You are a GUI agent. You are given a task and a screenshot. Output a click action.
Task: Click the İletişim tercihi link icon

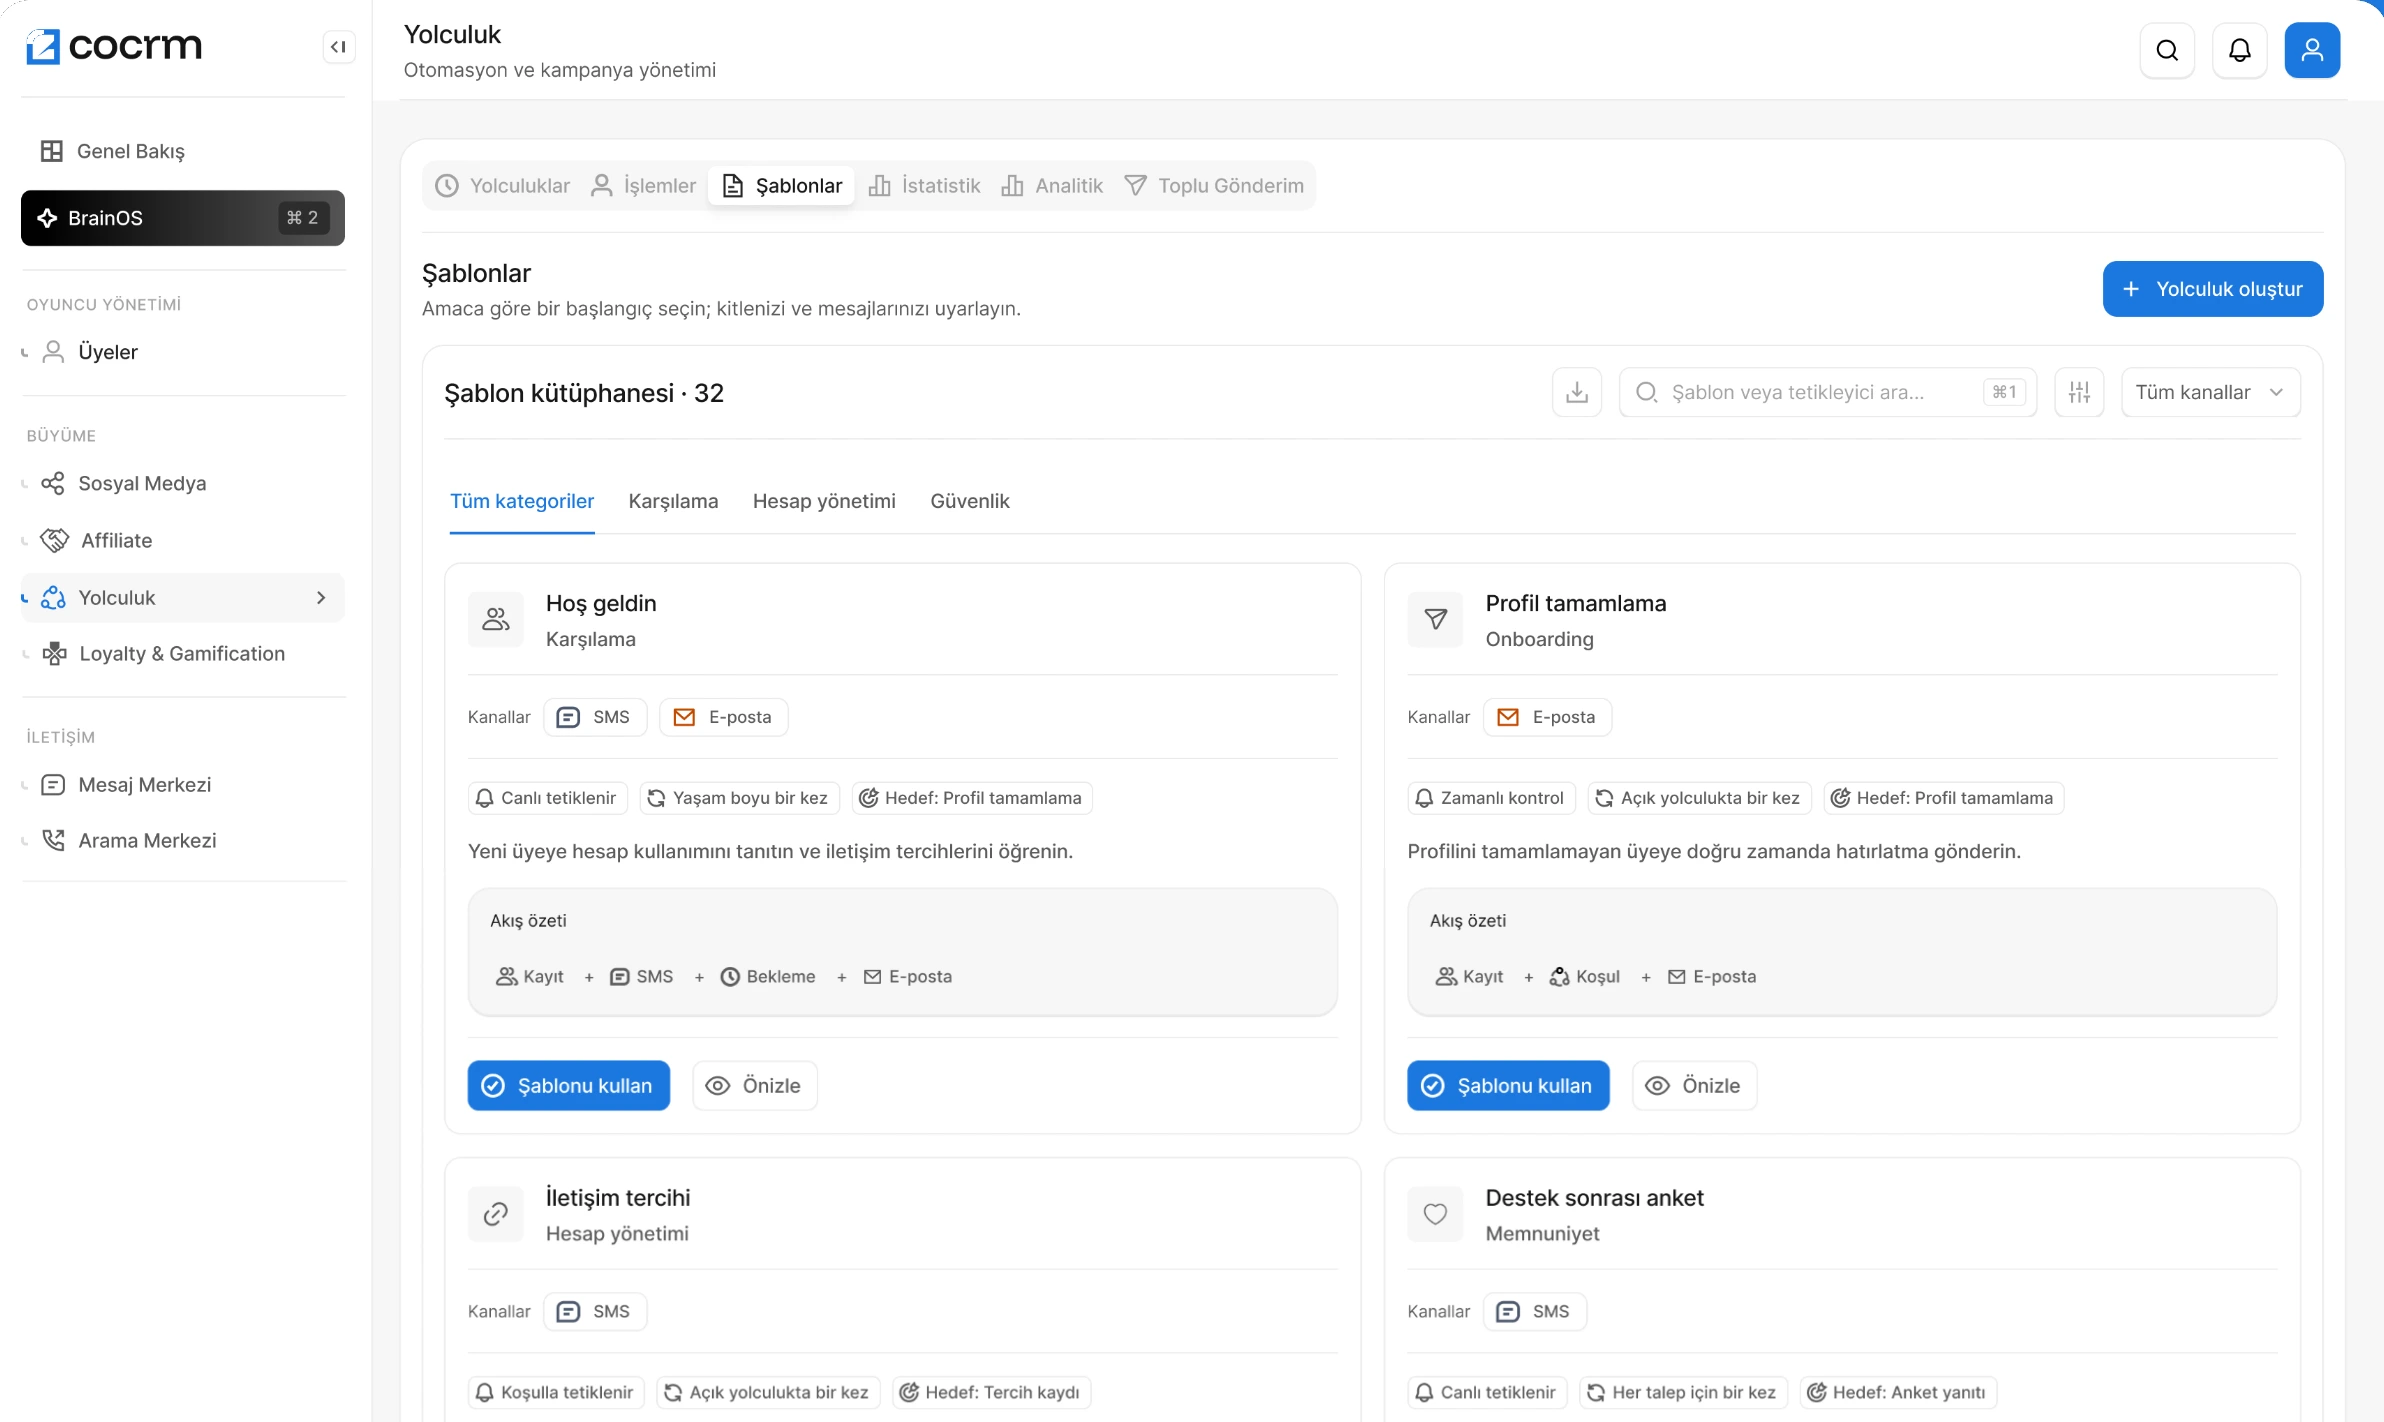(x=496, y=1214)
